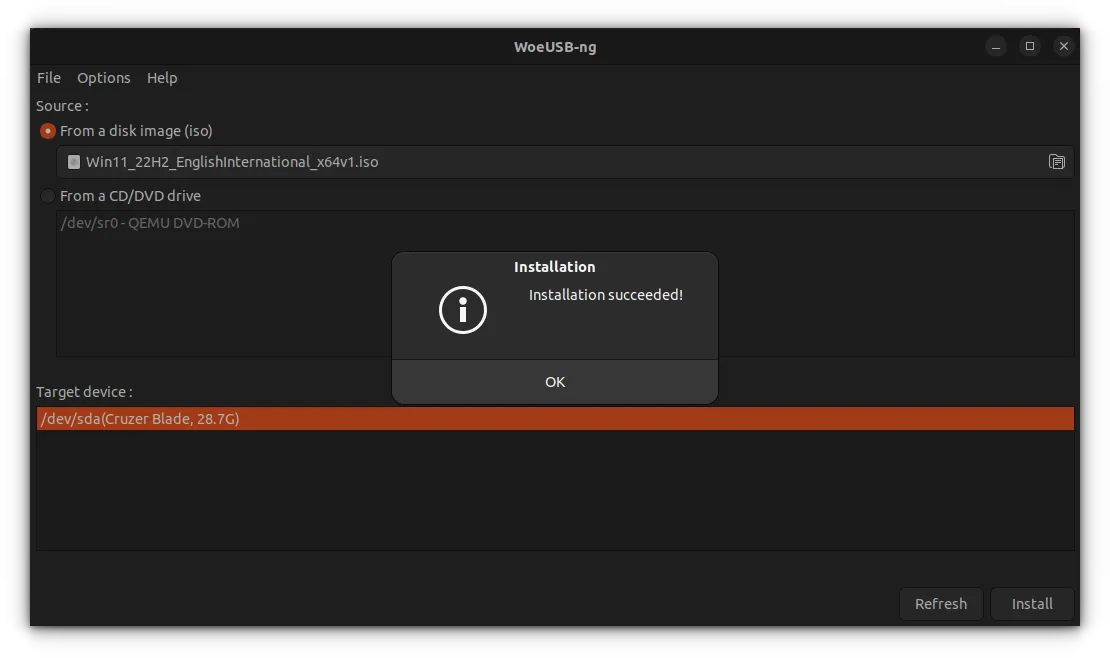1110x658 pixels.
Task: Open the Options menu
Action: [x=103, y=78]
